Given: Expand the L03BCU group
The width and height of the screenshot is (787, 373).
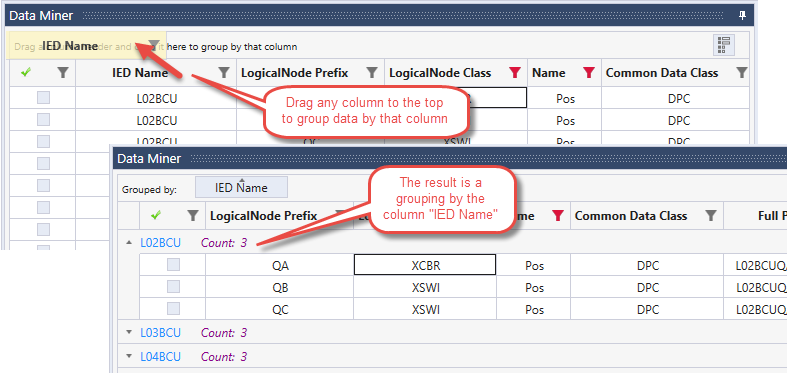Looking at the screenshot, I should click(130, 332).
